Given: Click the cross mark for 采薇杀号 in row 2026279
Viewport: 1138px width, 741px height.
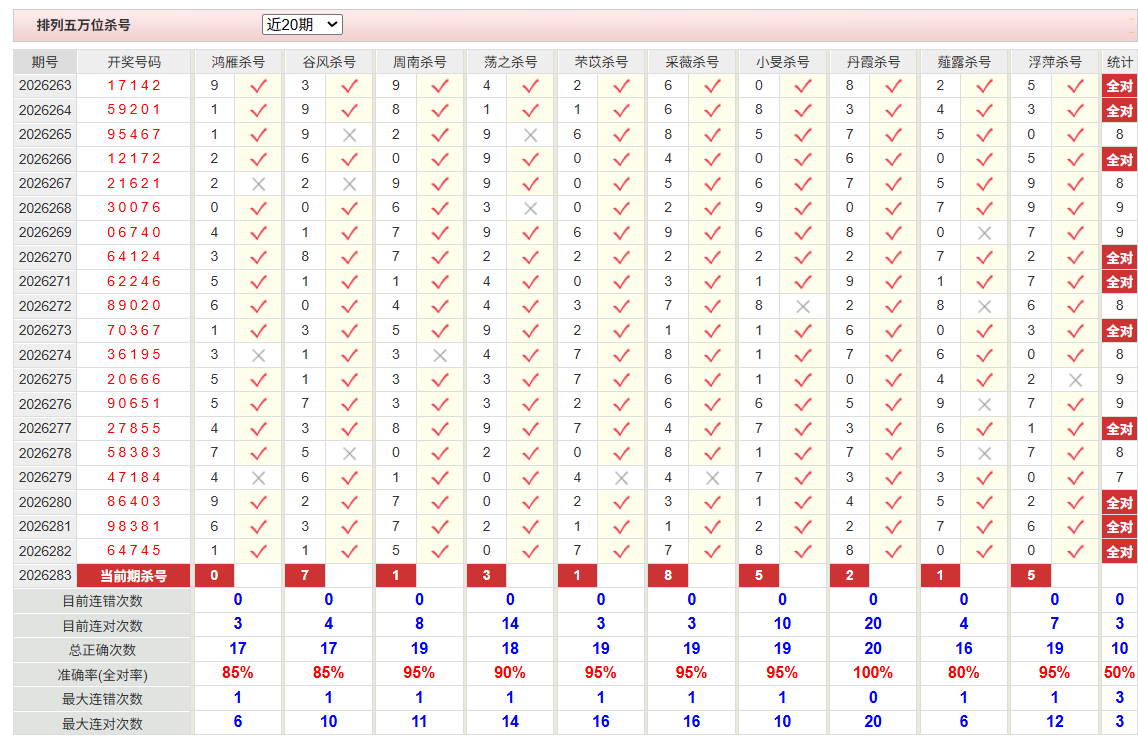Looking at the screenshot, I should [713, 478].
